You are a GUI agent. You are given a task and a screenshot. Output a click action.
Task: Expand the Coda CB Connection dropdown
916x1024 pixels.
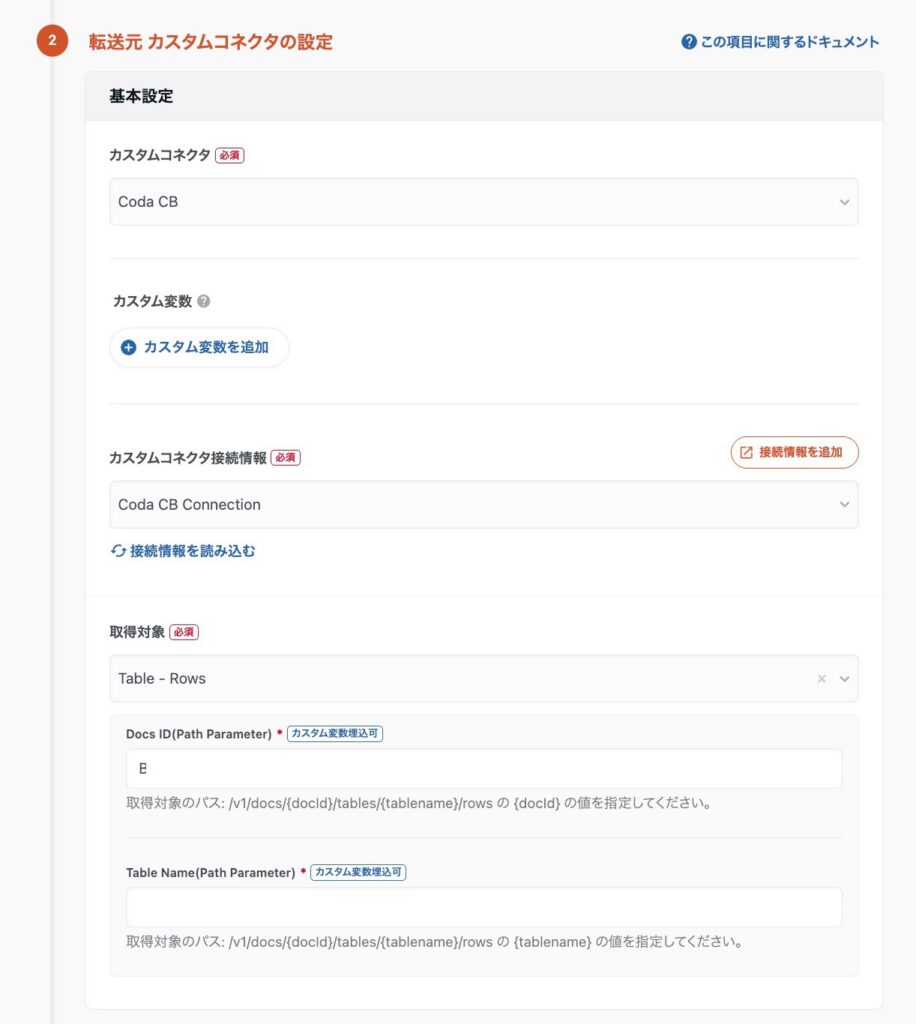point(483,505)
